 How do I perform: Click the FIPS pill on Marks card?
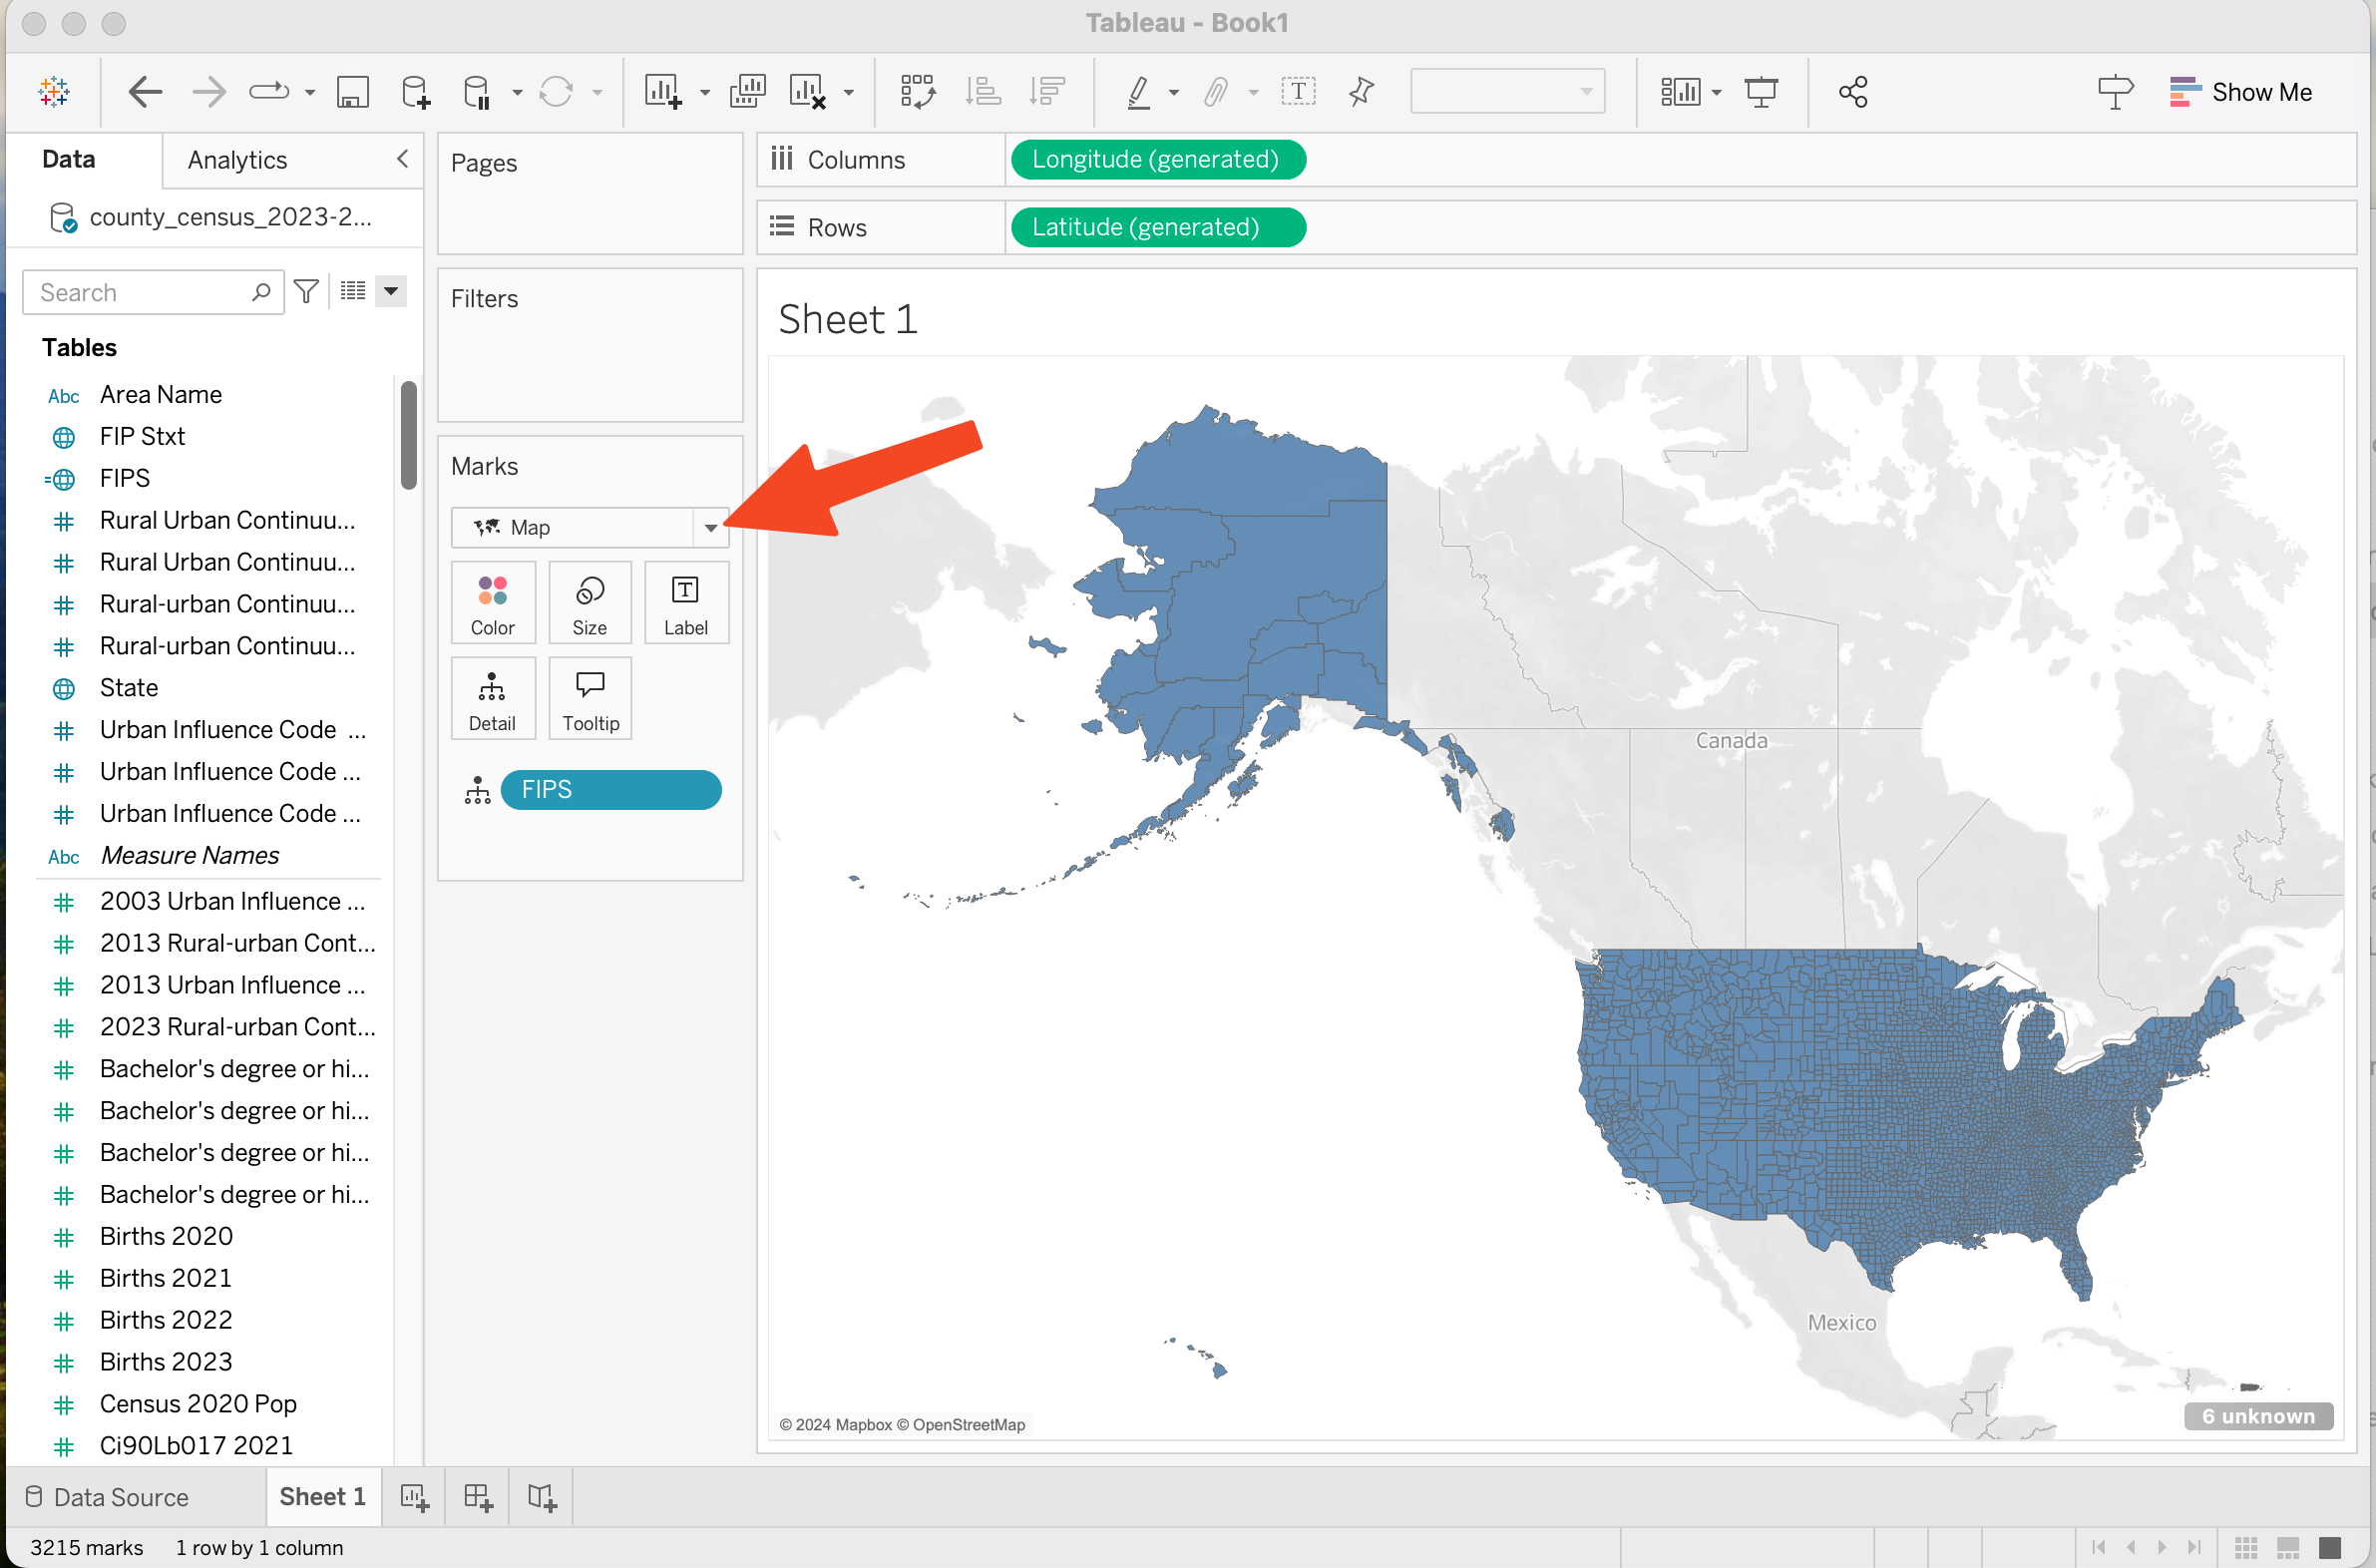(x=611, y=789)
